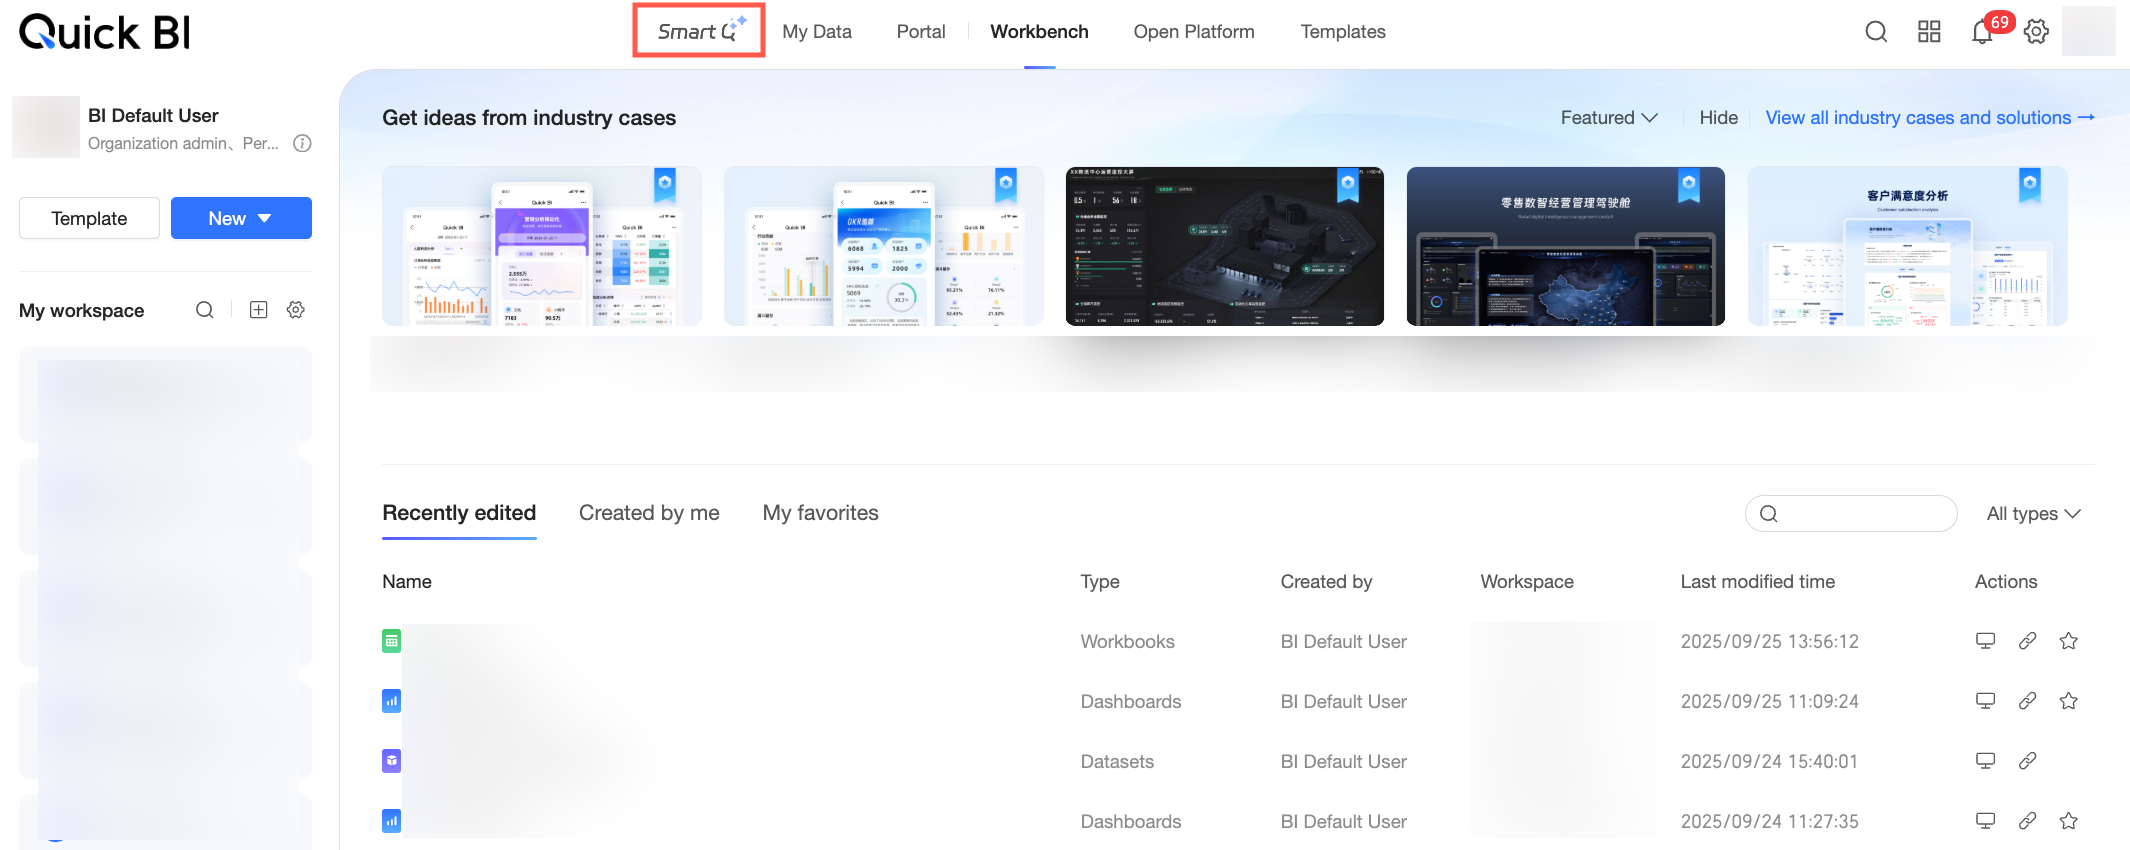Open notifications bell with 69 badge
The image size is (2130, 850).
click(x=1983, y=32)
